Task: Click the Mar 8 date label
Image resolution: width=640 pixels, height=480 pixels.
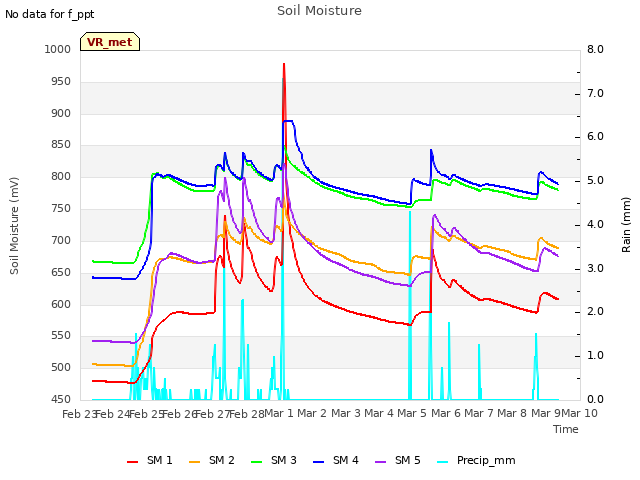Action: [x=512, y=413]
